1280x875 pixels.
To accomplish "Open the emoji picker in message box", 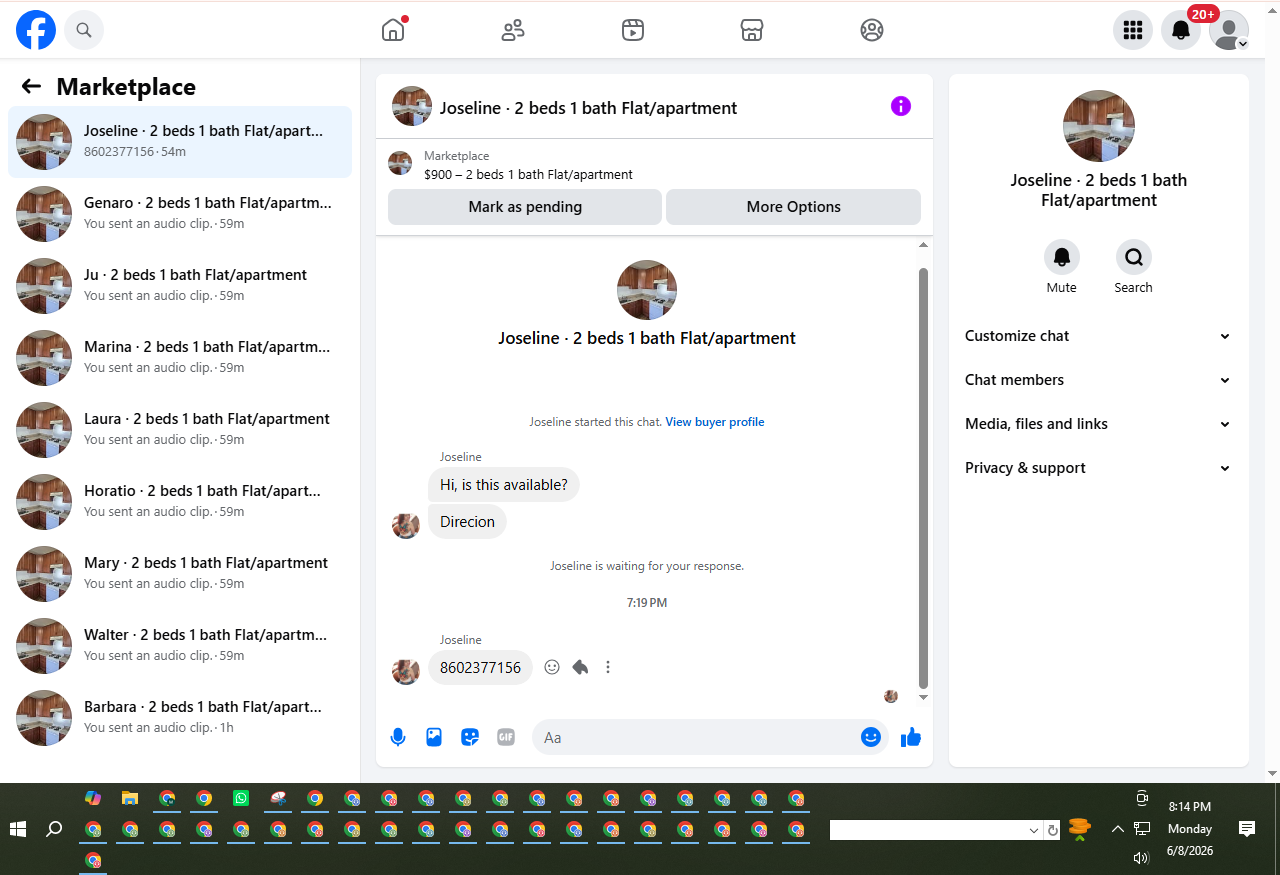I will [871, 737].
